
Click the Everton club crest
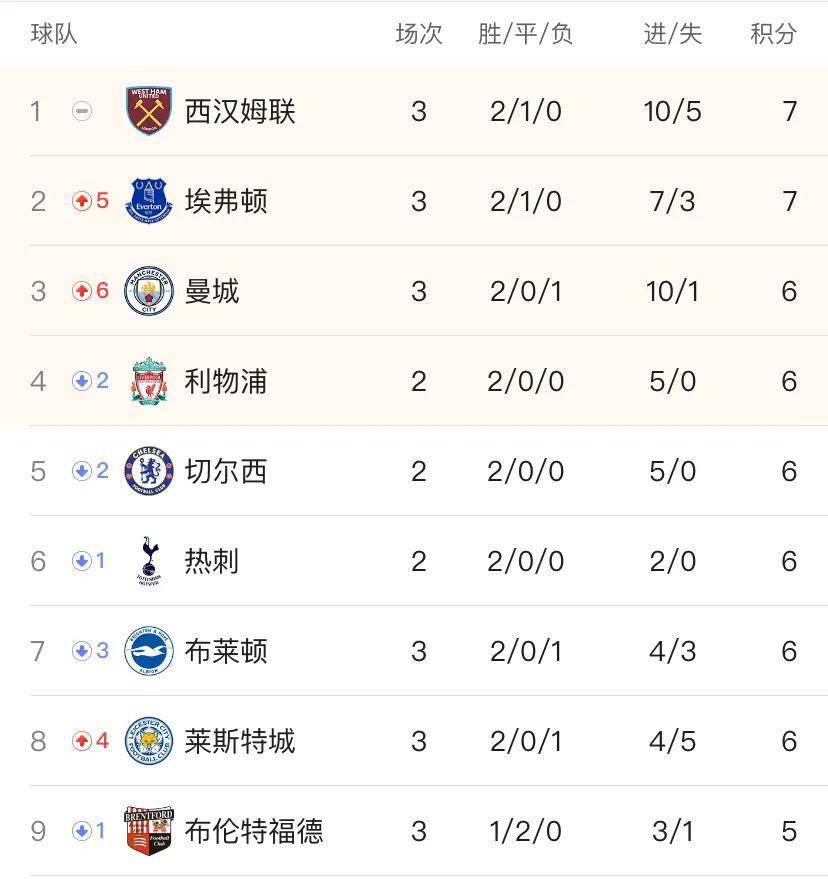(x=149, y=201)
